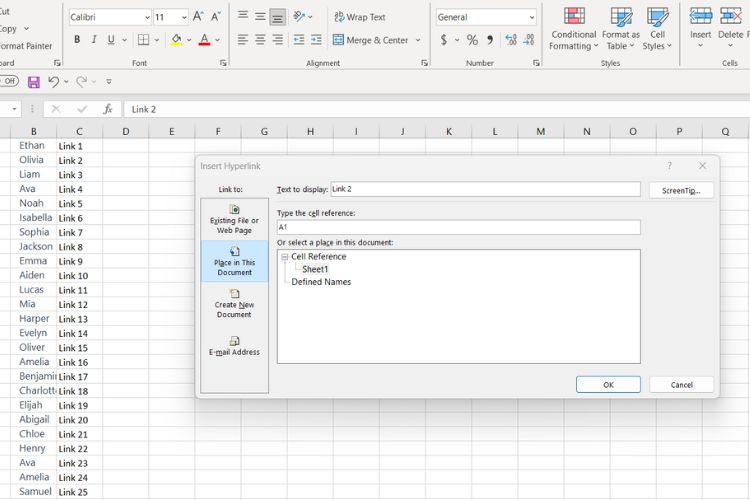Apply Accounting number format dollar sign
This screenshot has width=750, height=500.
click(x=443, y=40)
